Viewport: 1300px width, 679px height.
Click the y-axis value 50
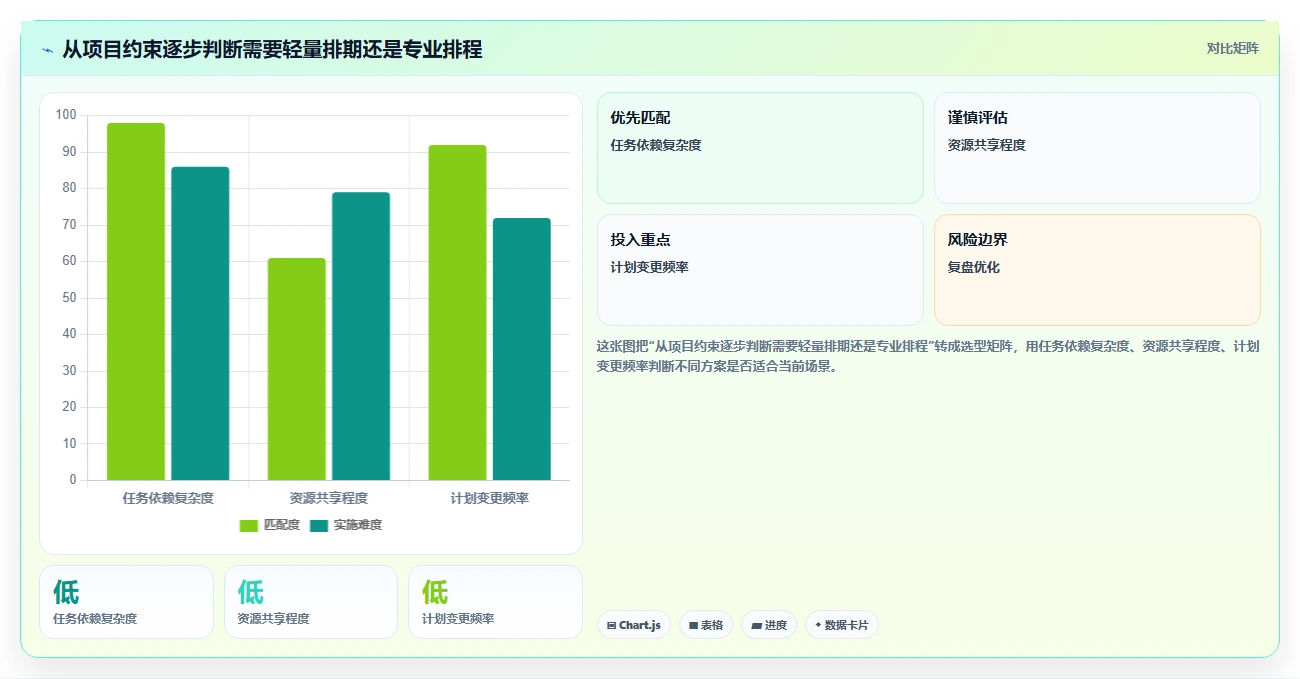pos(69,298)
